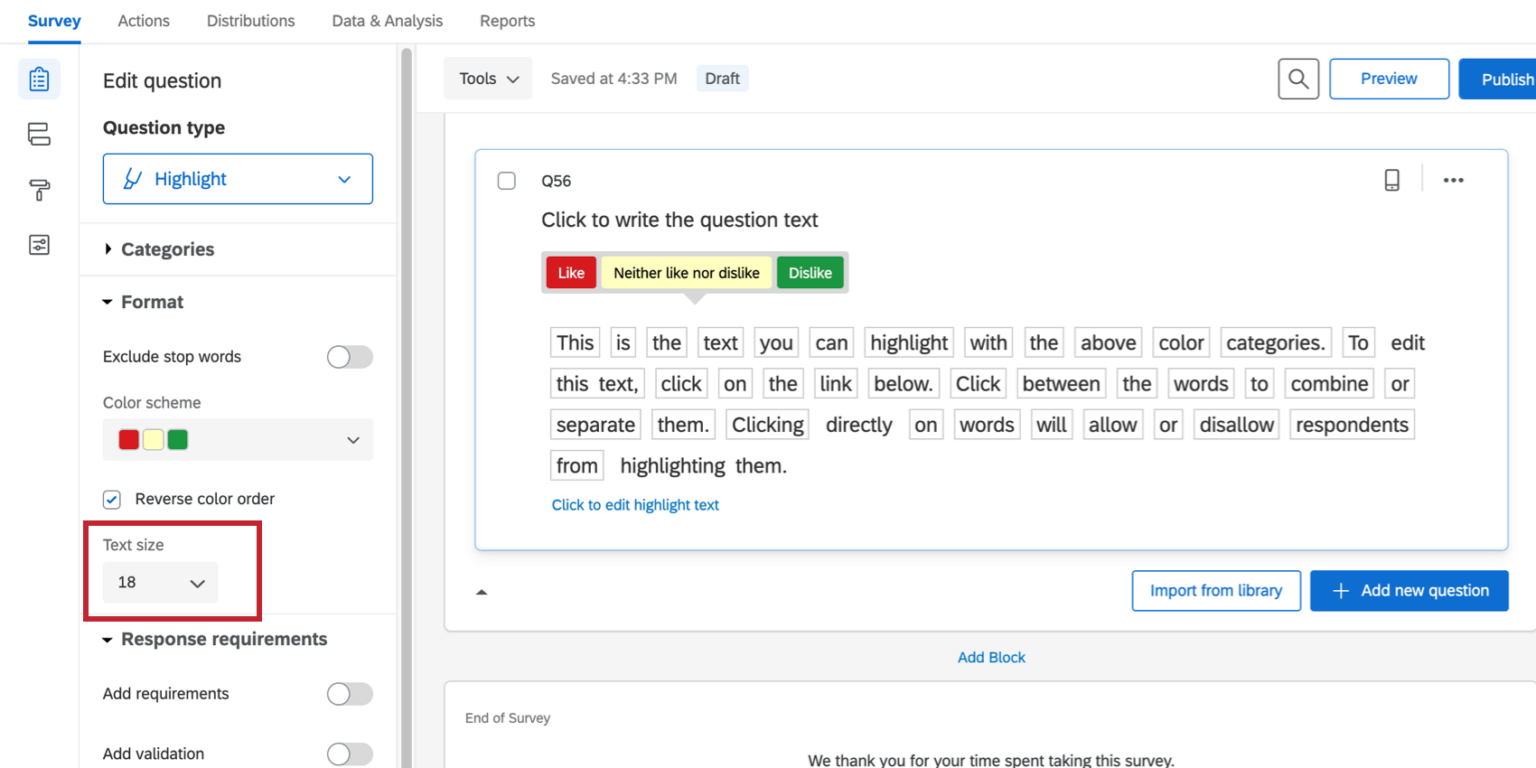Open the survey Builder panel
The width and height of the screenshot is (1536, 768).
coord(39,78)
